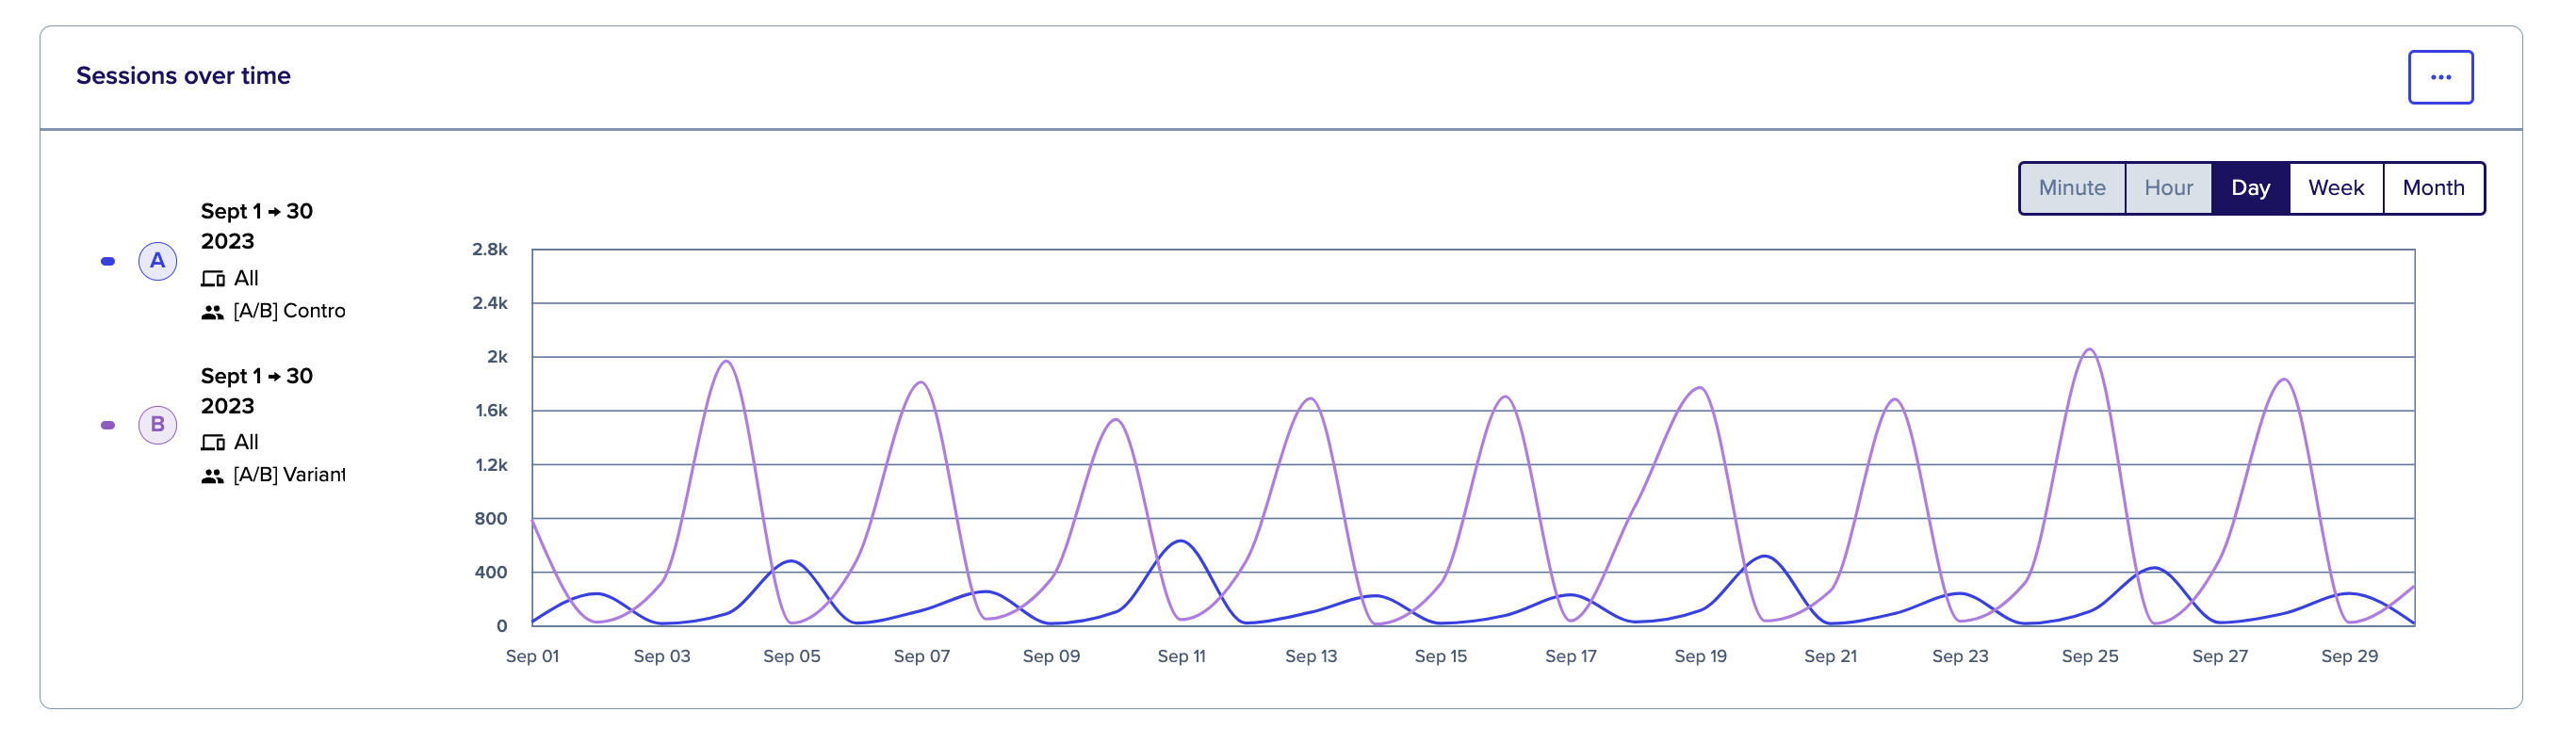2576x744 pixels.
Task: Switch chart to Week granularity
Action: click(2335, 188)
